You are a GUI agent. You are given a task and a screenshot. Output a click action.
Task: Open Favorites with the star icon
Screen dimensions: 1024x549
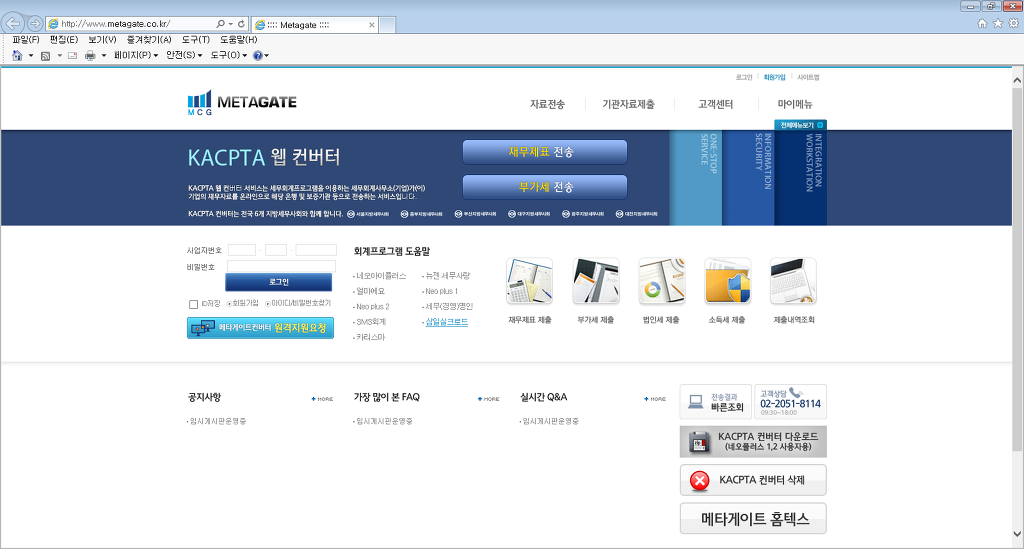[x=998, y=24]
